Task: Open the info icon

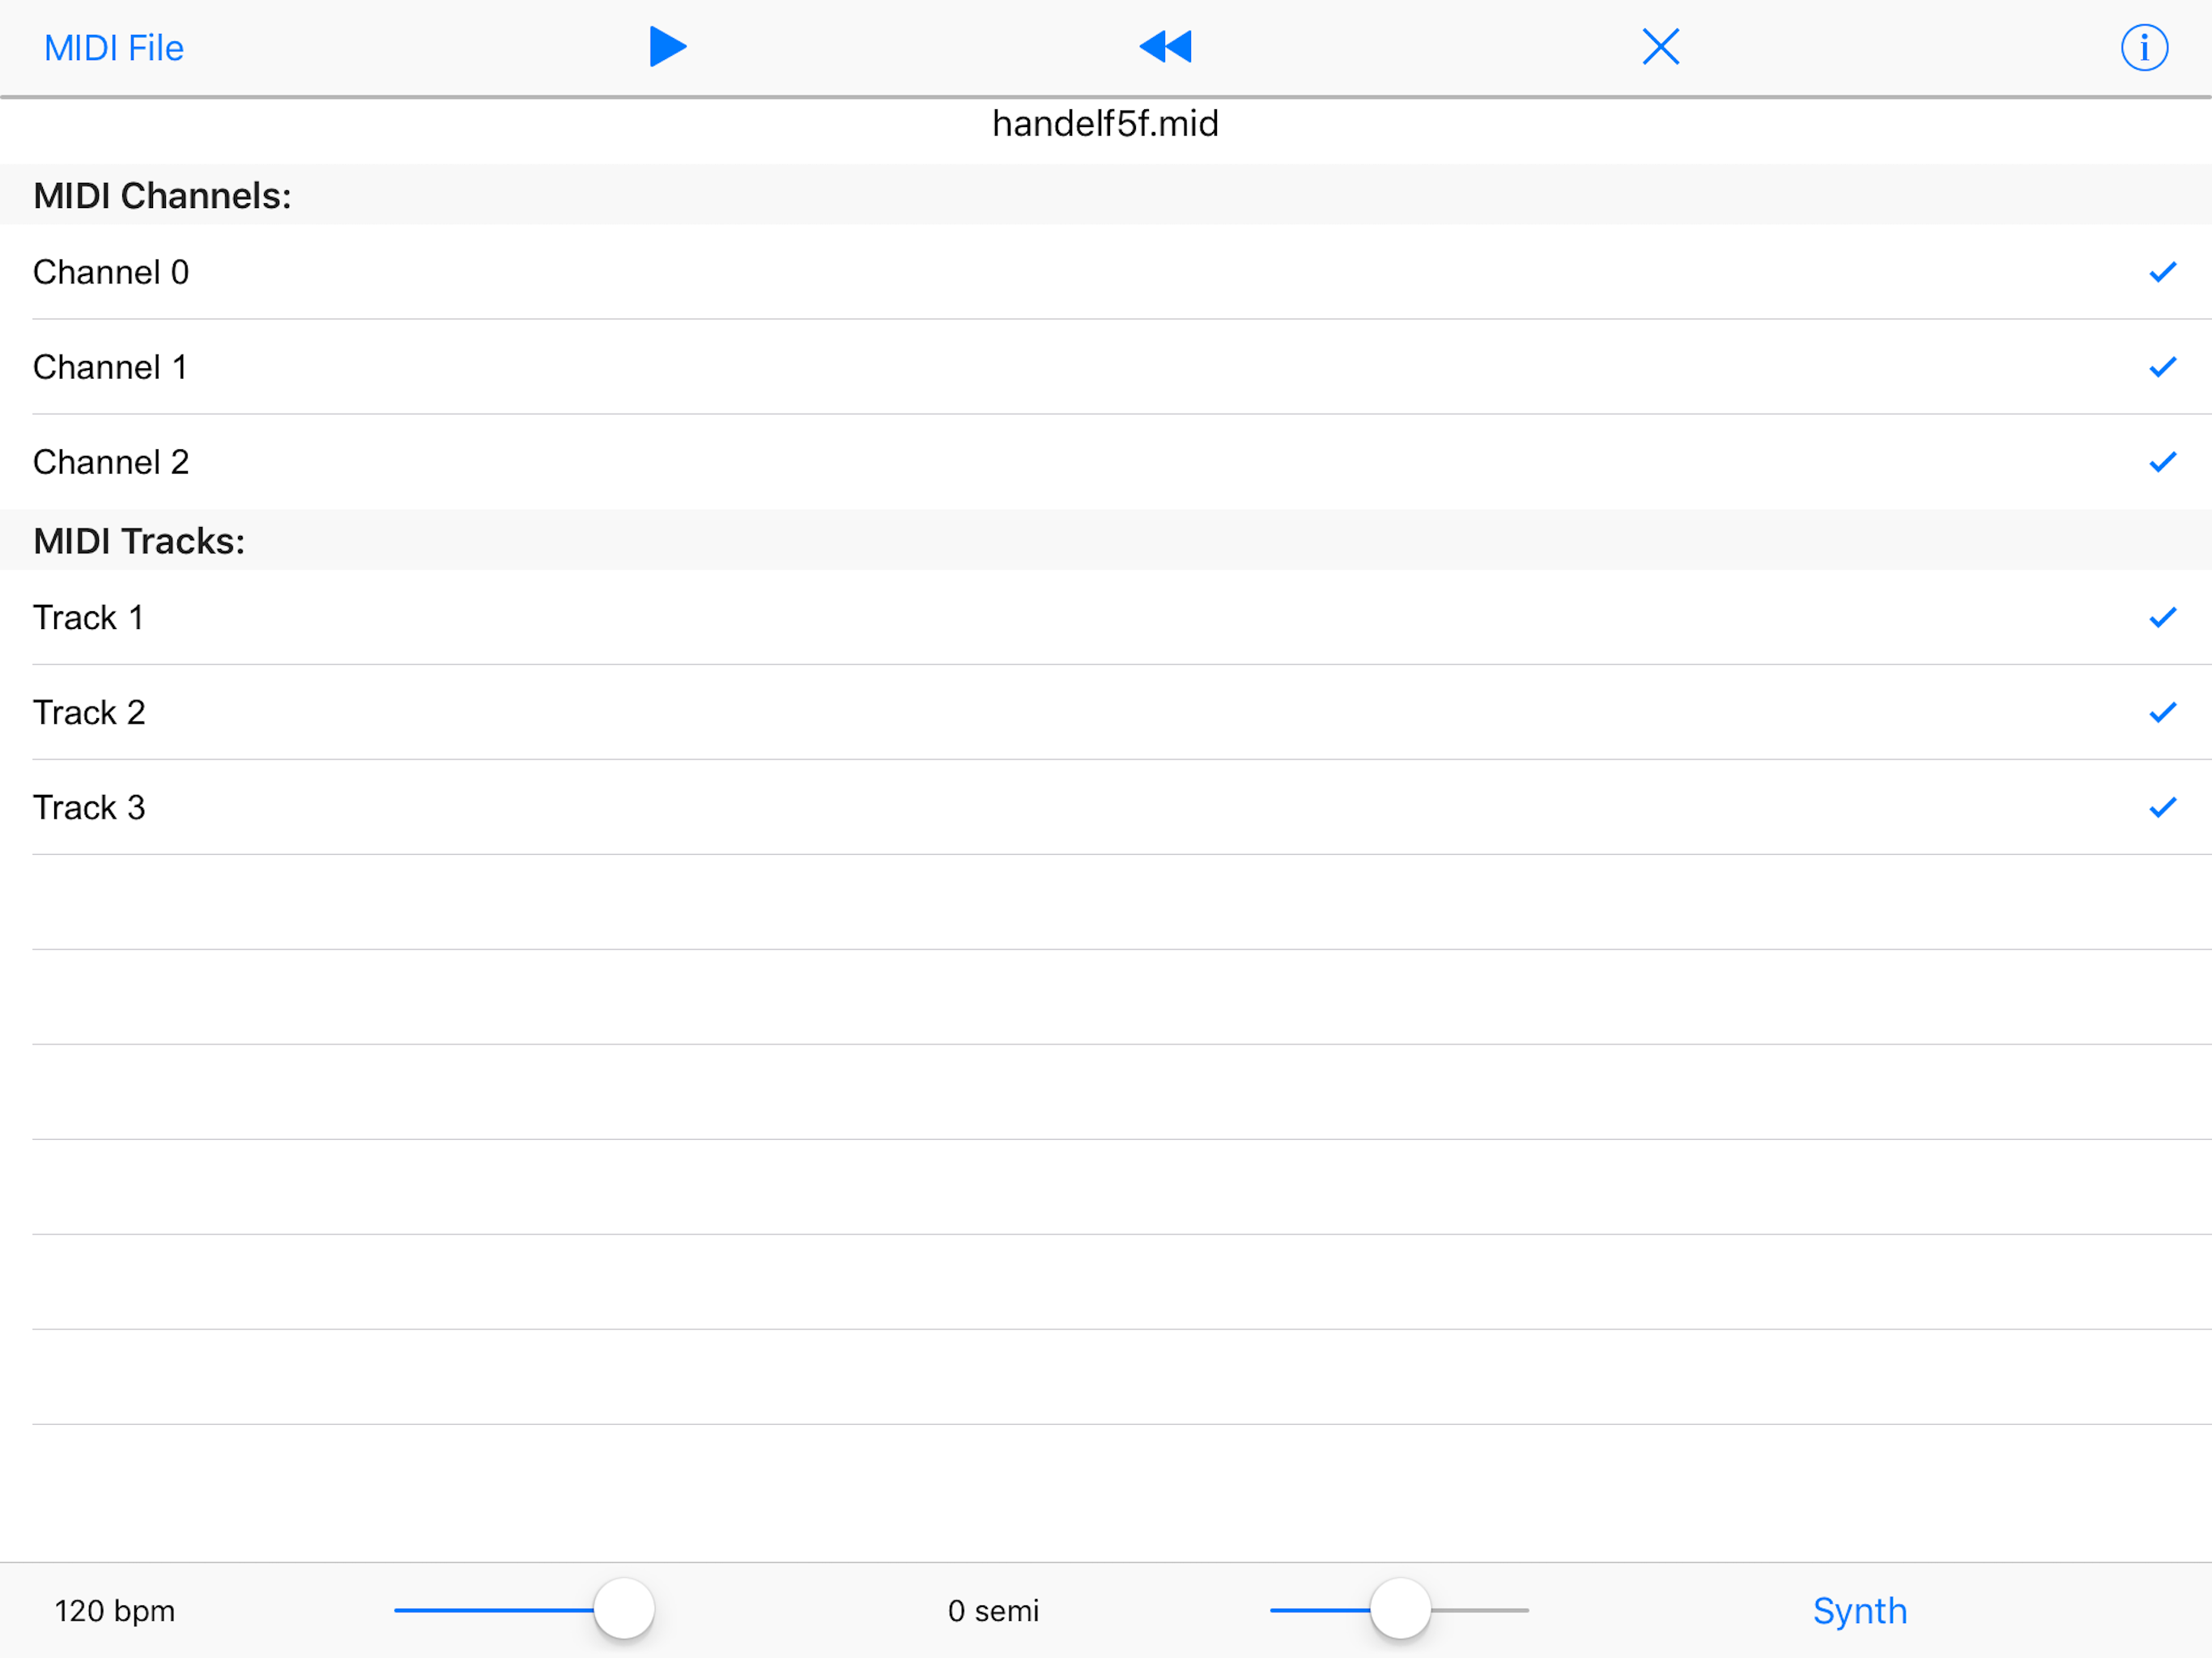Action: 2144,48
